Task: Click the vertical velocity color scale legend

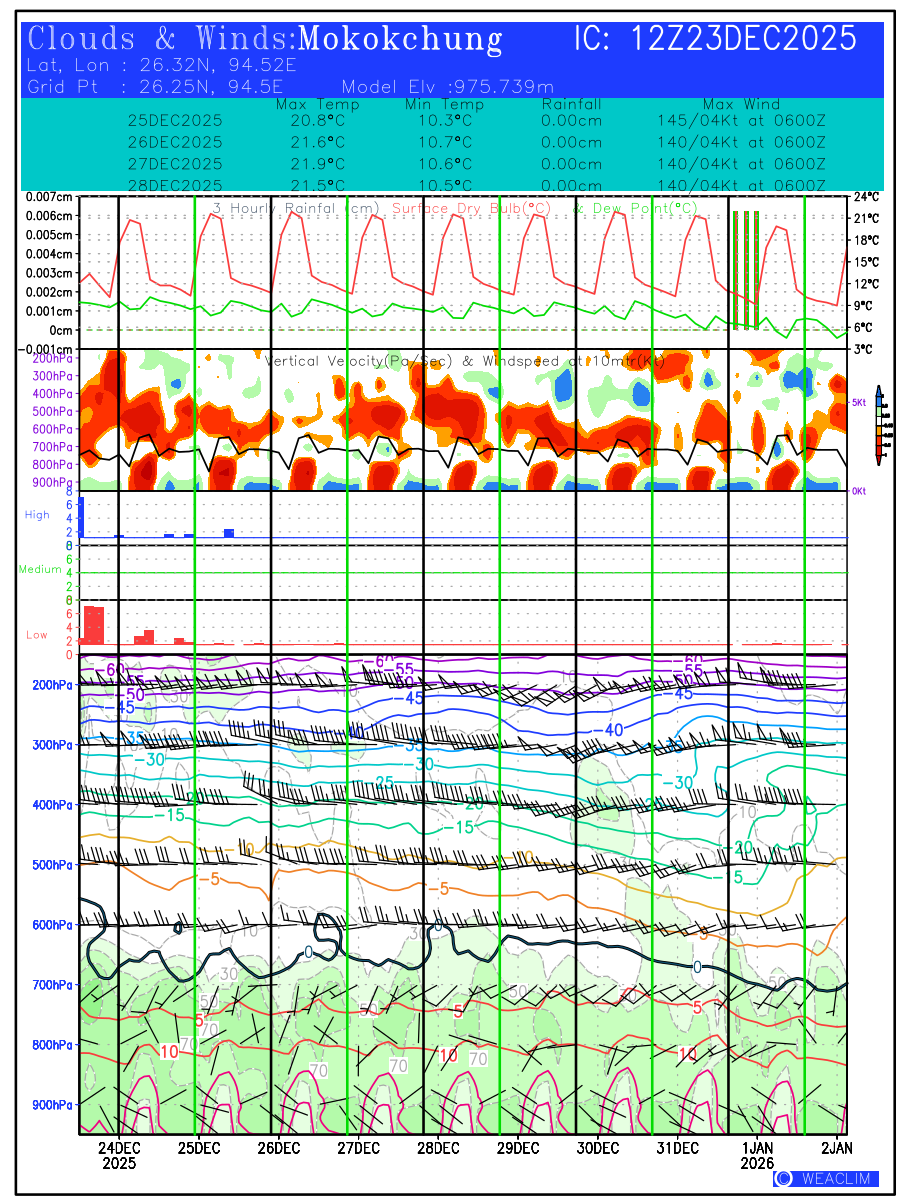Action: pos(878,425)
